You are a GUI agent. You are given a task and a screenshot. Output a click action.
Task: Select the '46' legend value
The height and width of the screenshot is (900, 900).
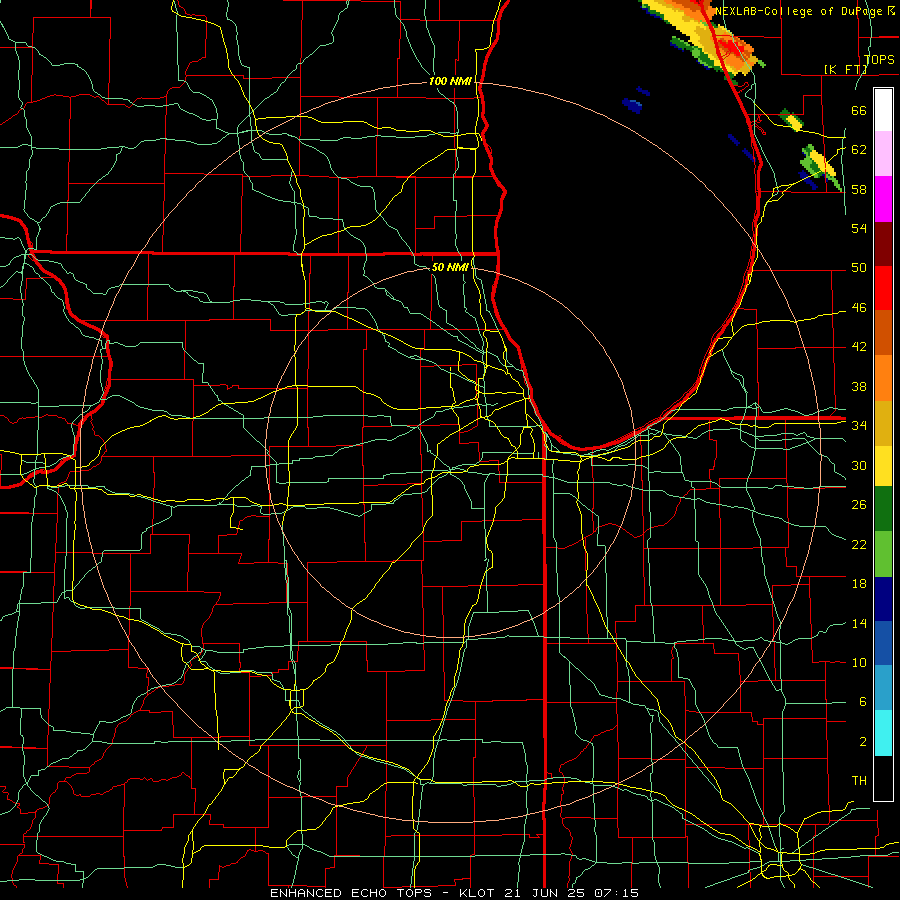coord(859,308)
